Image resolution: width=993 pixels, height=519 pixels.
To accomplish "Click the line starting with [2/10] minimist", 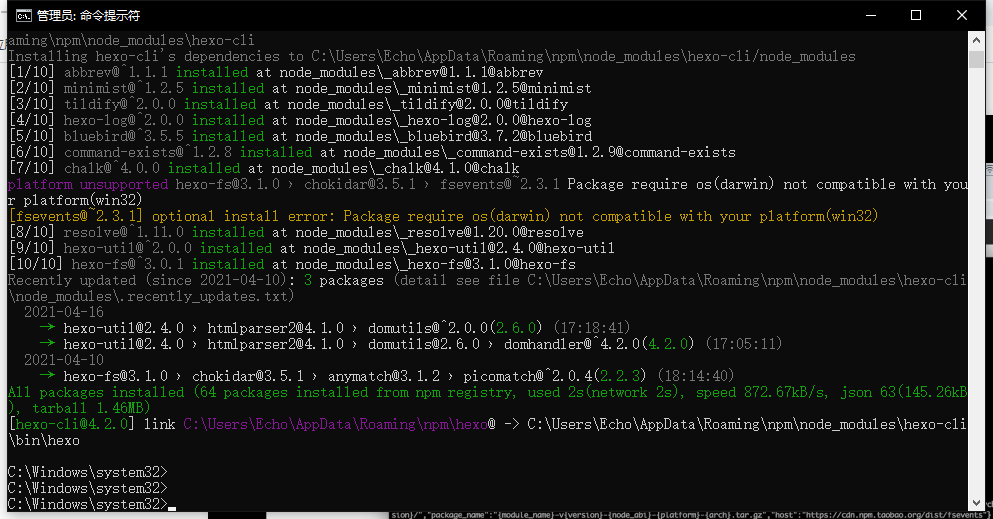I will tap(300, 88).
